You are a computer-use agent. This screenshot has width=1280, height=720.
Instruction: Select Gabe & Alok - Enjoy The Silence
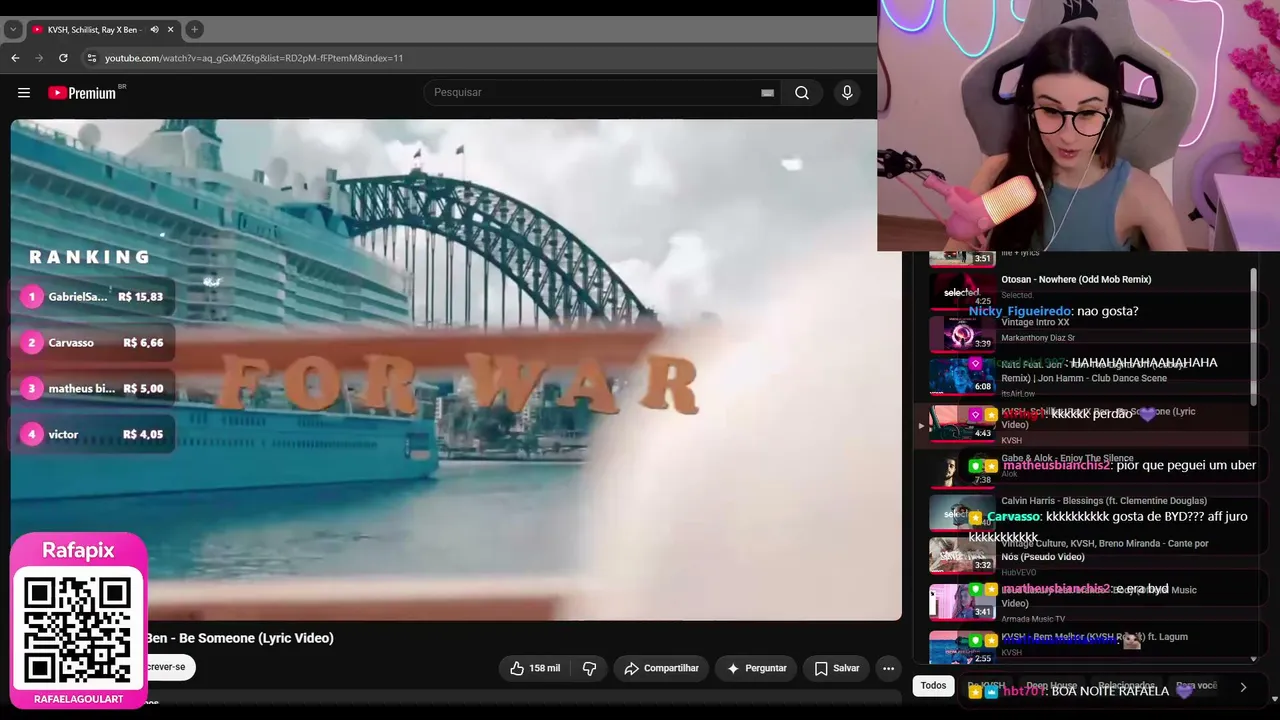(1067, 458)
